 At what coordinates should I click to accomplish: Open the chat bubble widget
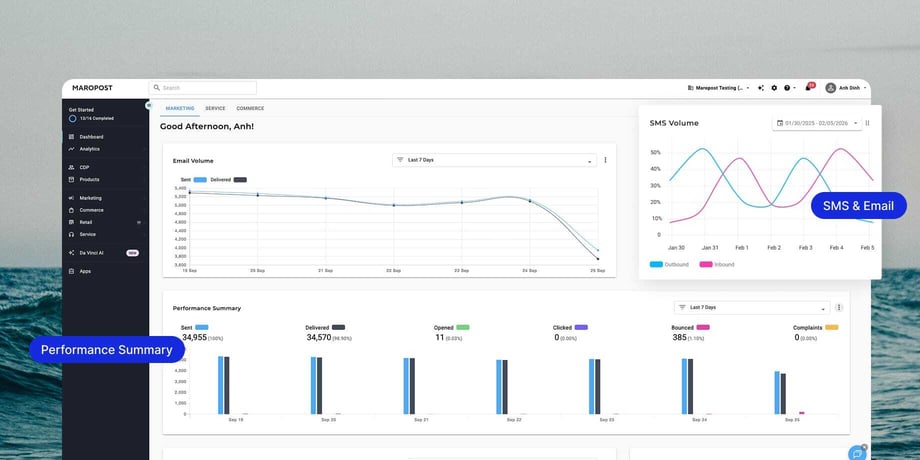(857, 453)
